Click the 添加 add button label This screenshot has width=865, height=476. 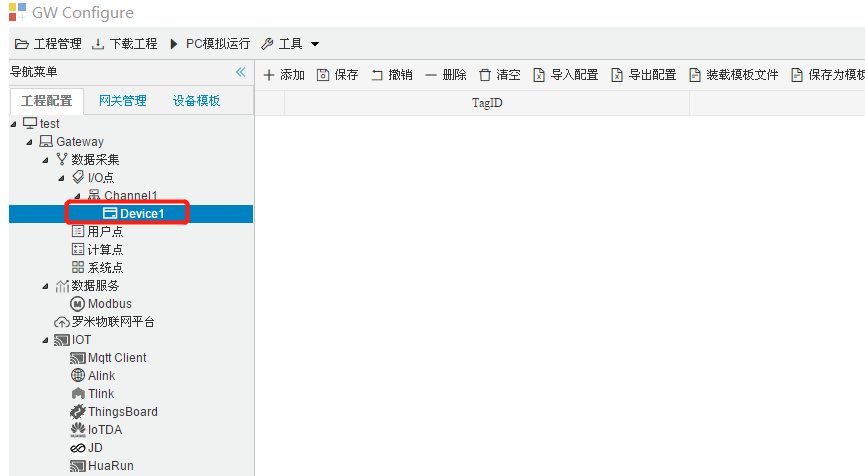pyautogui.click(x=292, y=75)
